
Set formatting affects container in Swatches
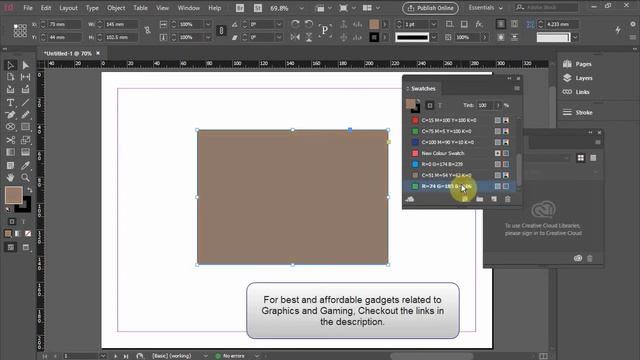tap(429, 105)
